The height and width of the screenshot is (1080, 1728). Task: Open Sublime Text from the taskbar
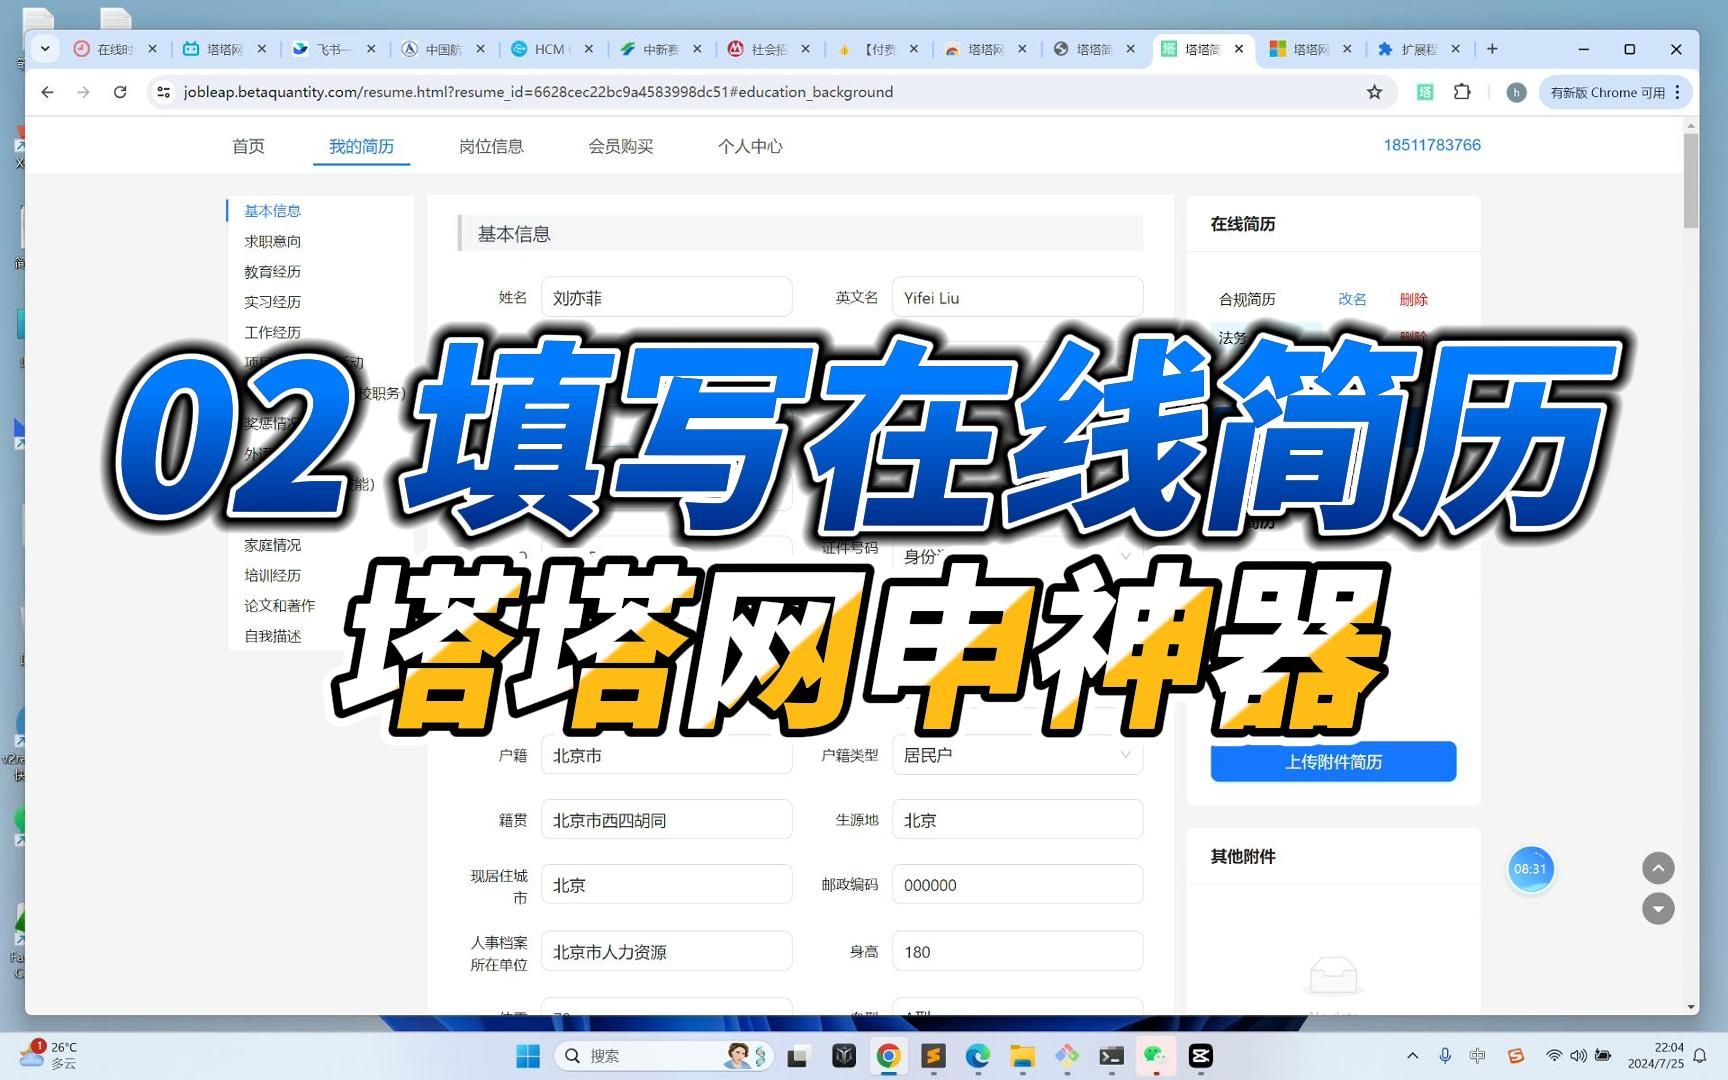click(933, 1055)
